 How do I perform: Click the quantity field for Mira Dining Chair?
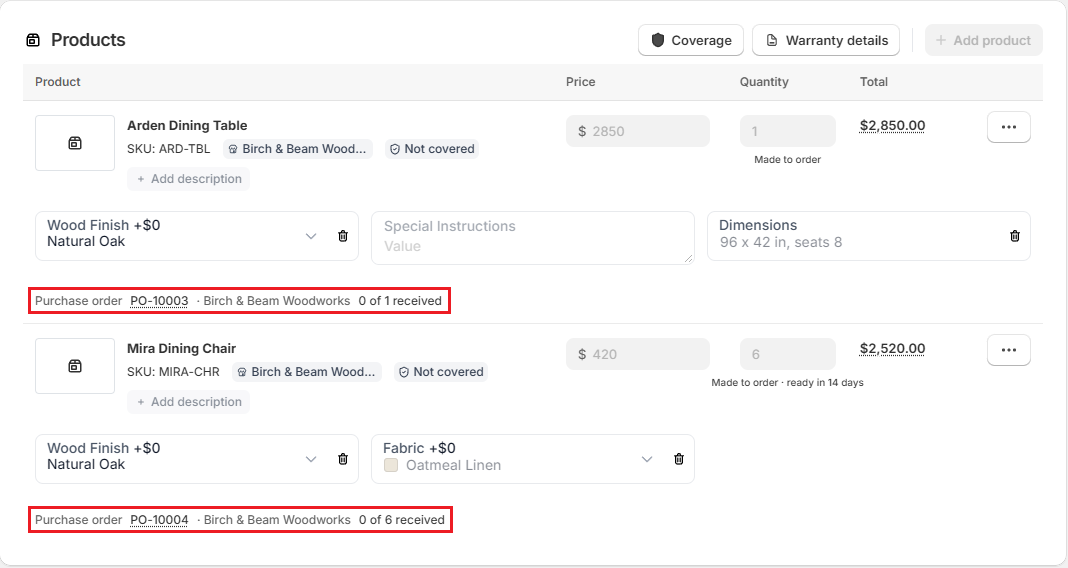tap(787, 355)
